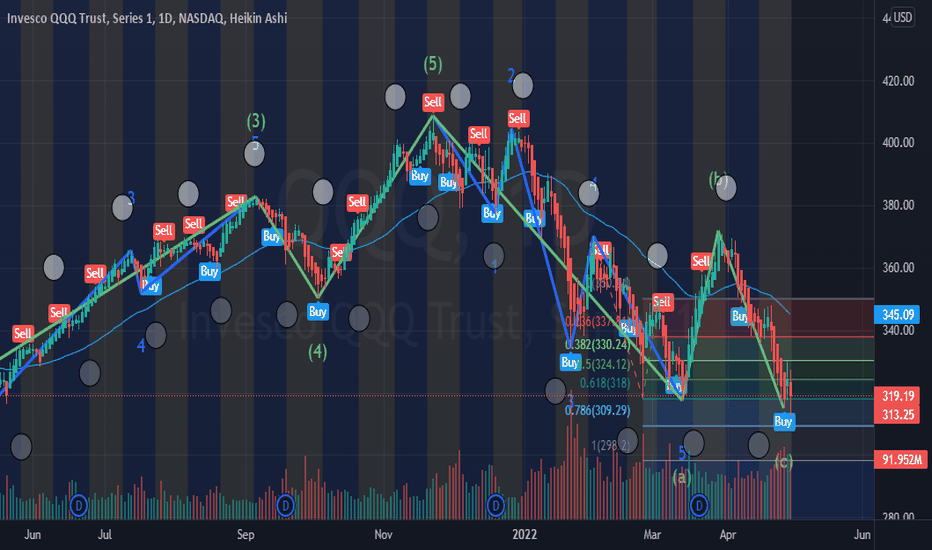This screenshot has width=932, height=550.
Task: Click the 420.00 price axis label
Action: click(x=898, y=81)
